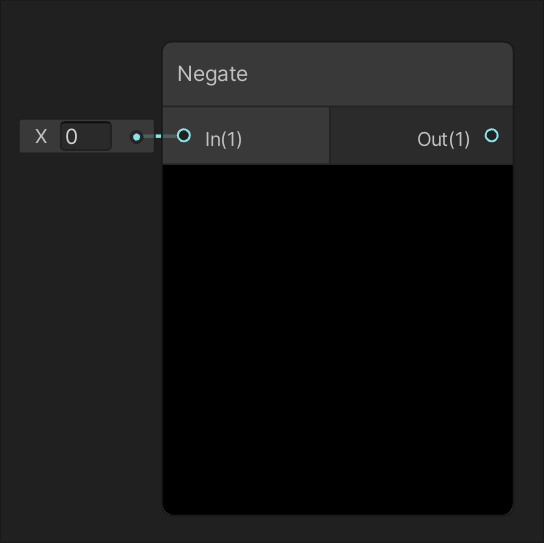
Task: Click the bright dash marker on the edge
Action: coord(158,136)
